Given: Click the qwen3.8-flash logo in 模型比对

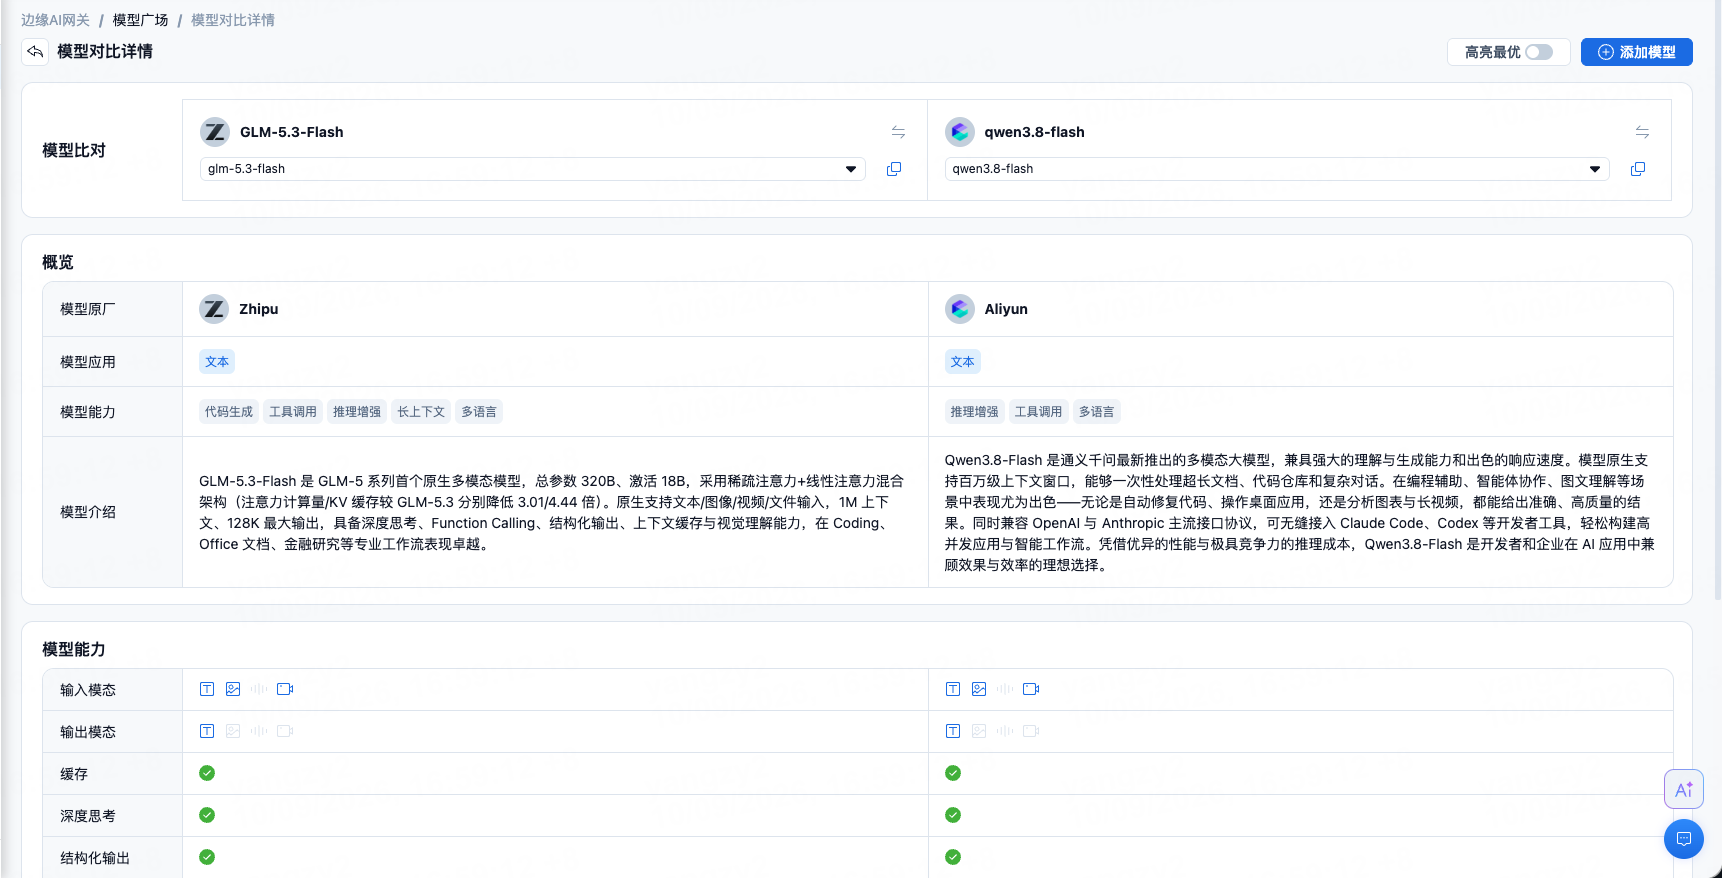Looking at the screenshot, I should (x=960, y=132).
